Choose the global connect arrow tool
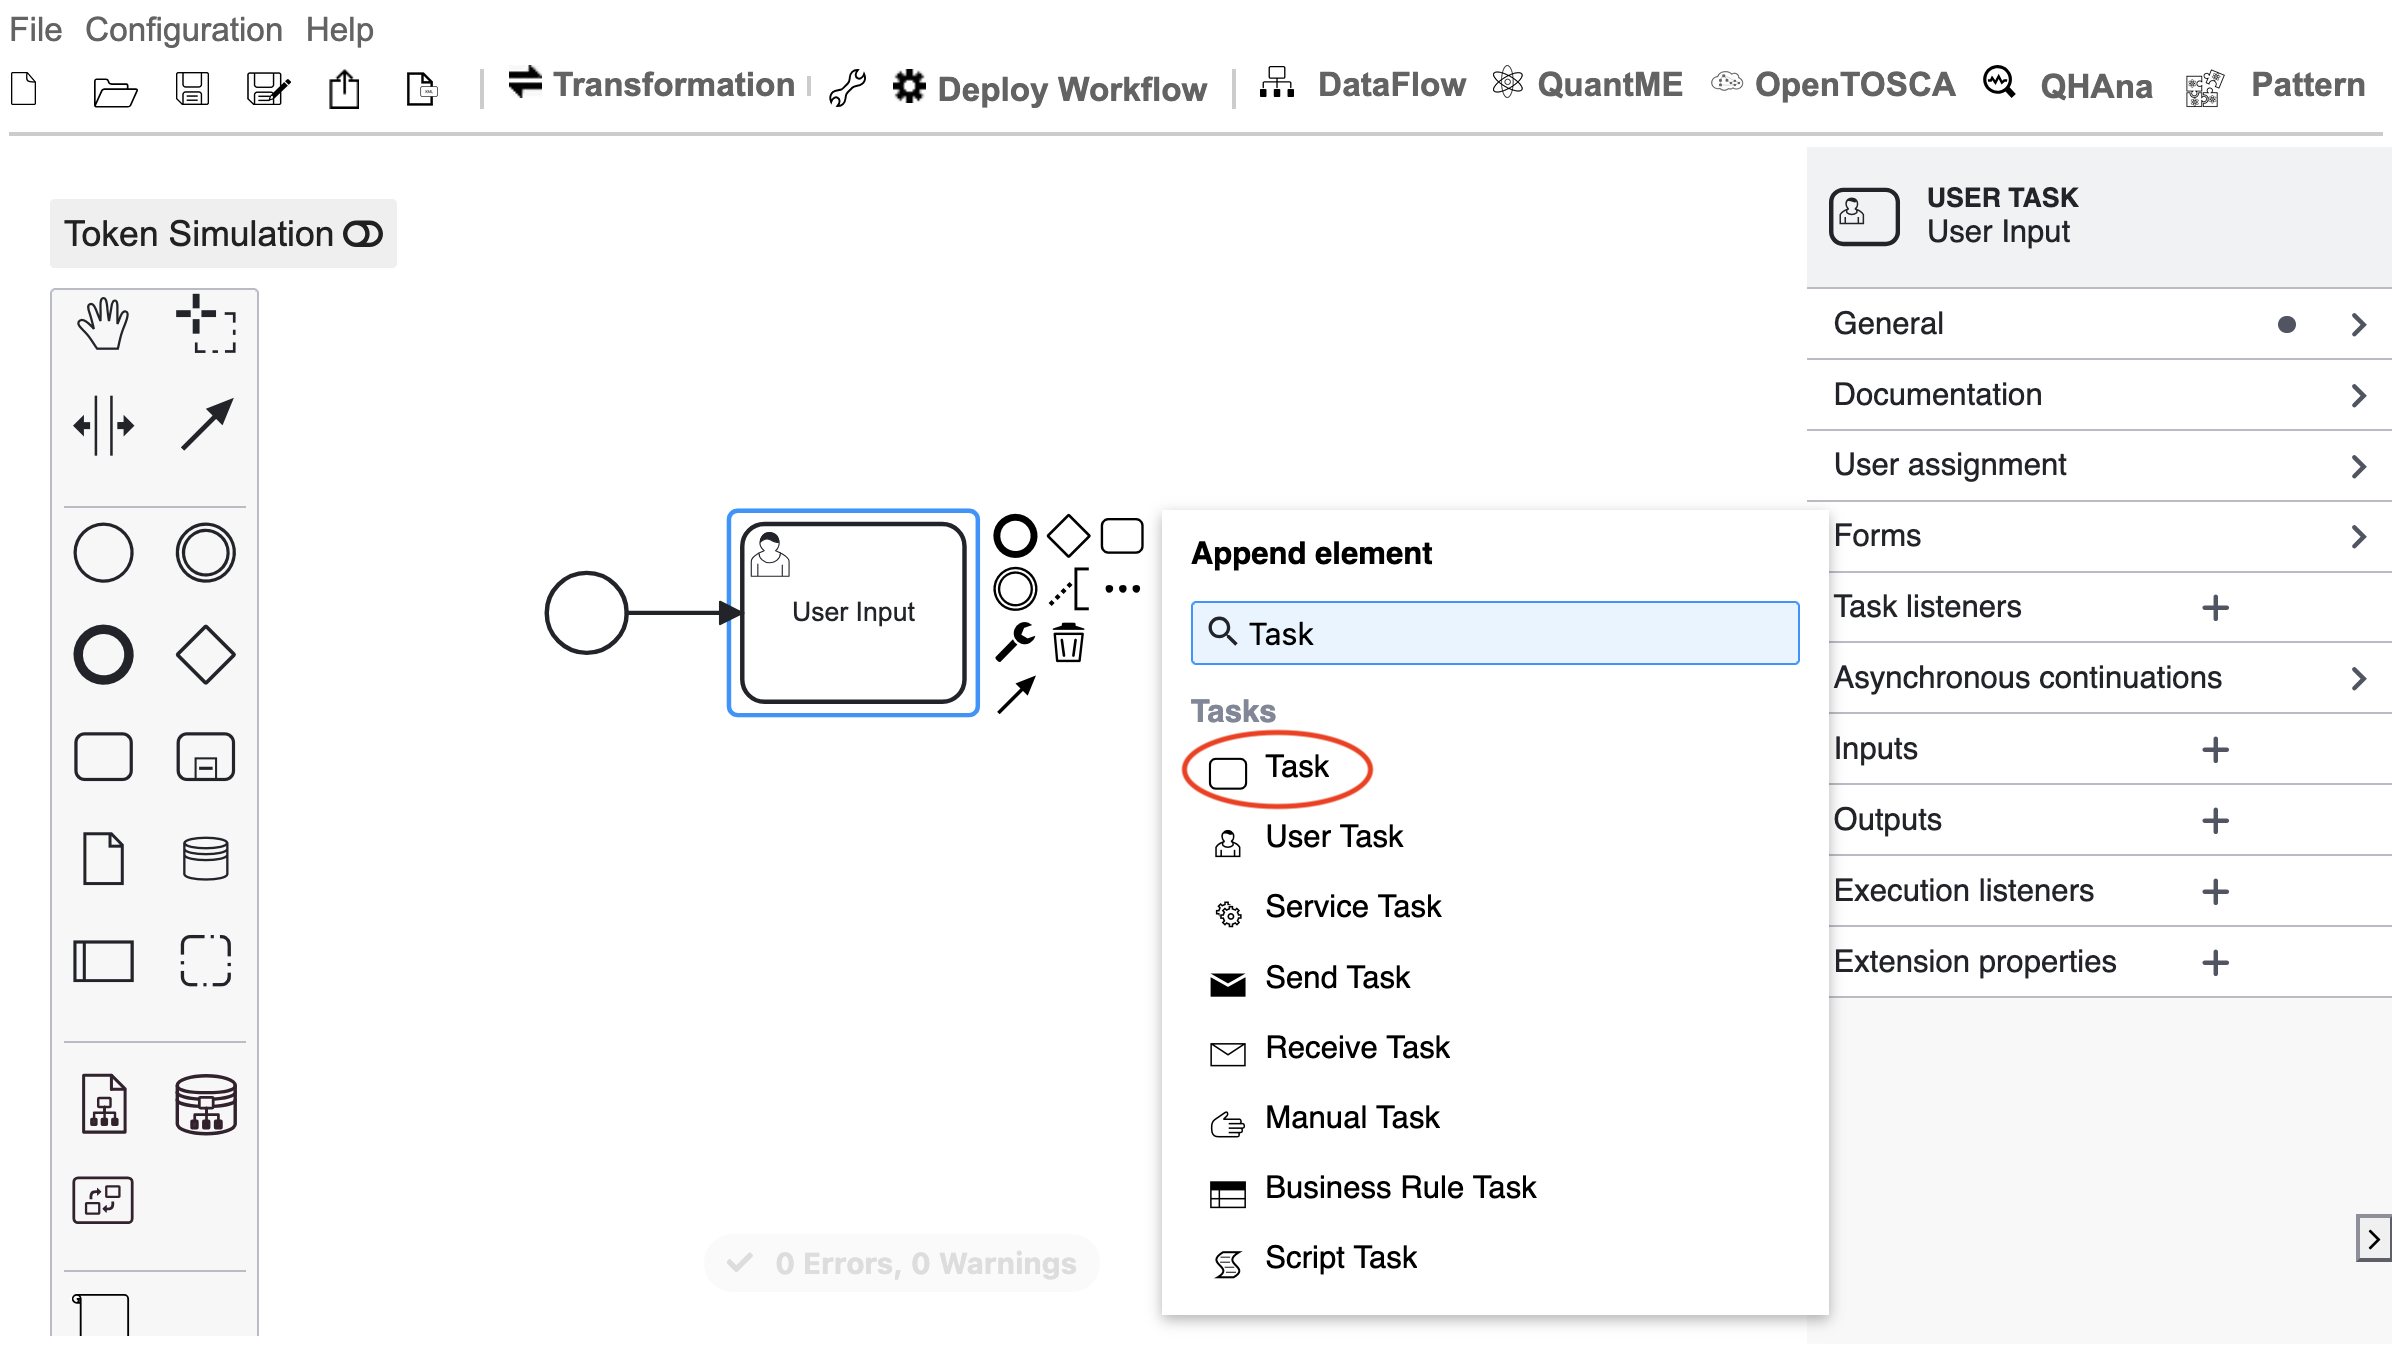 [206, 426]
